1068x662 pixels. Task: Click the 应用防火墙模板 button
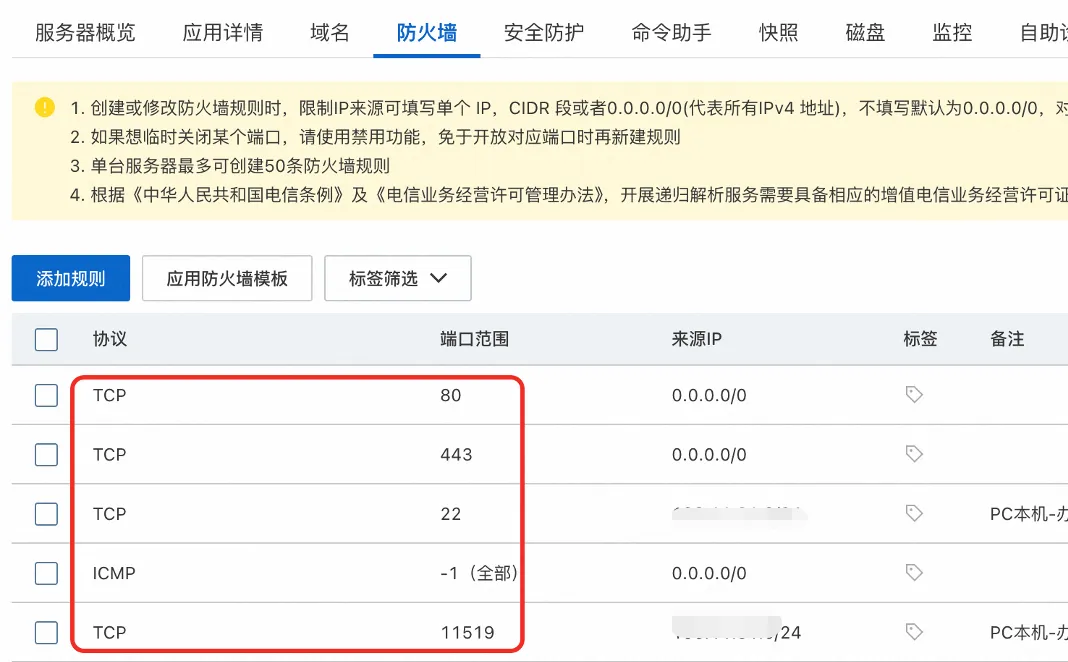227,278
